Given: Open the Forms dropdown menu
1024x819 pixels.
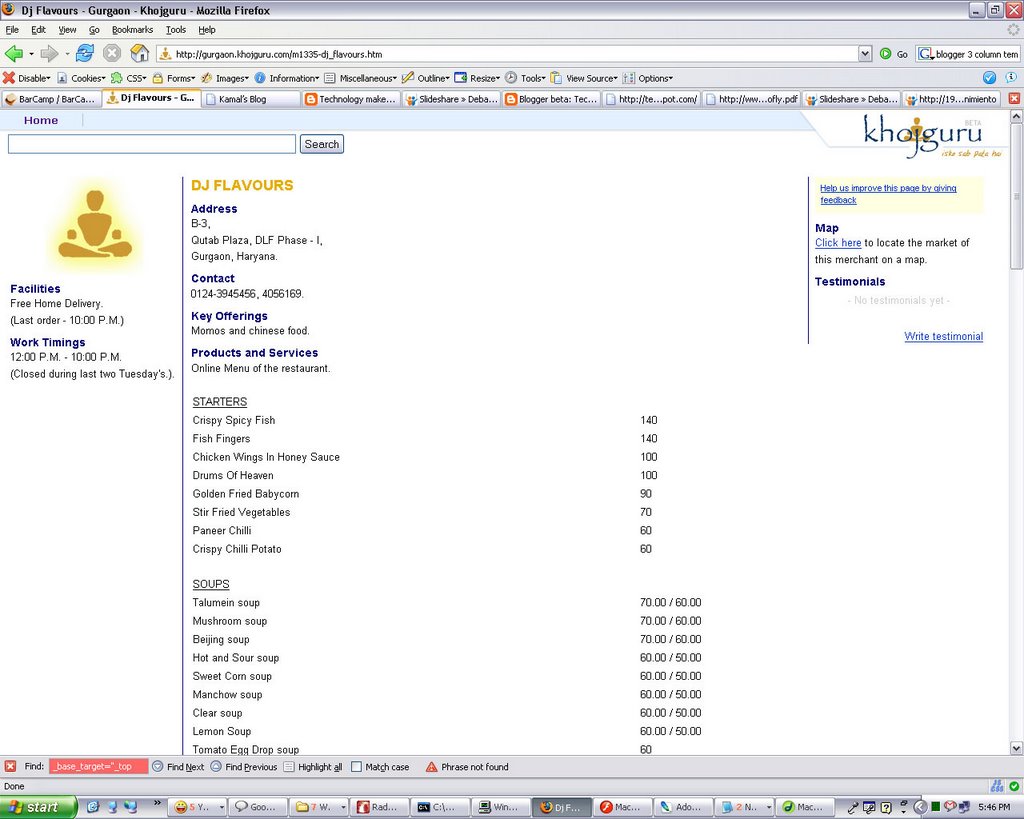Looking at the screenshot, I should coord(174,78).
